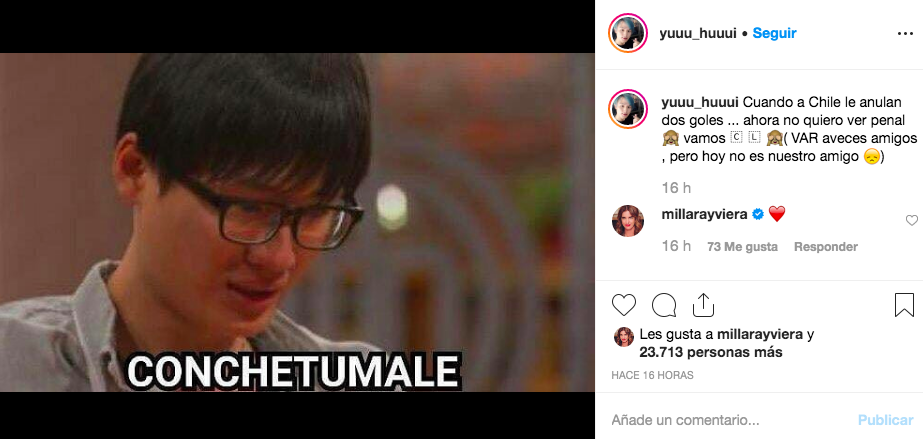Click millarayviera's verified blue badge
This screenshot has width=923, height=439.
pos(758,215)
